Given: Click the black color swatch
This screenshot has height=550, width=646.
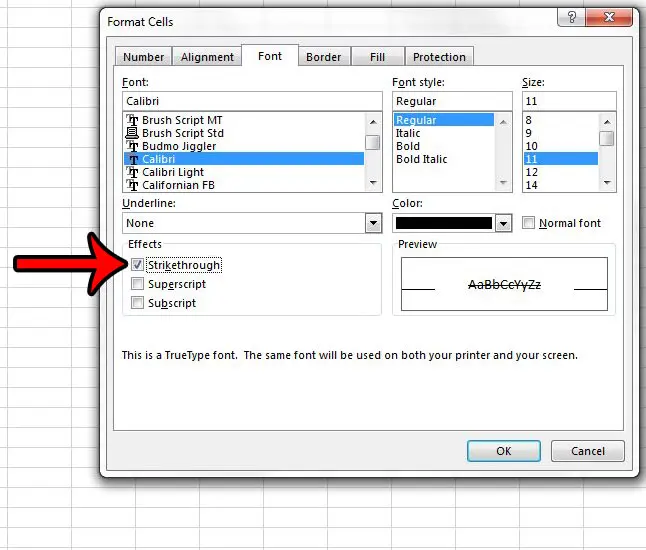Looking at the screenshot, I should coord(444,223).
